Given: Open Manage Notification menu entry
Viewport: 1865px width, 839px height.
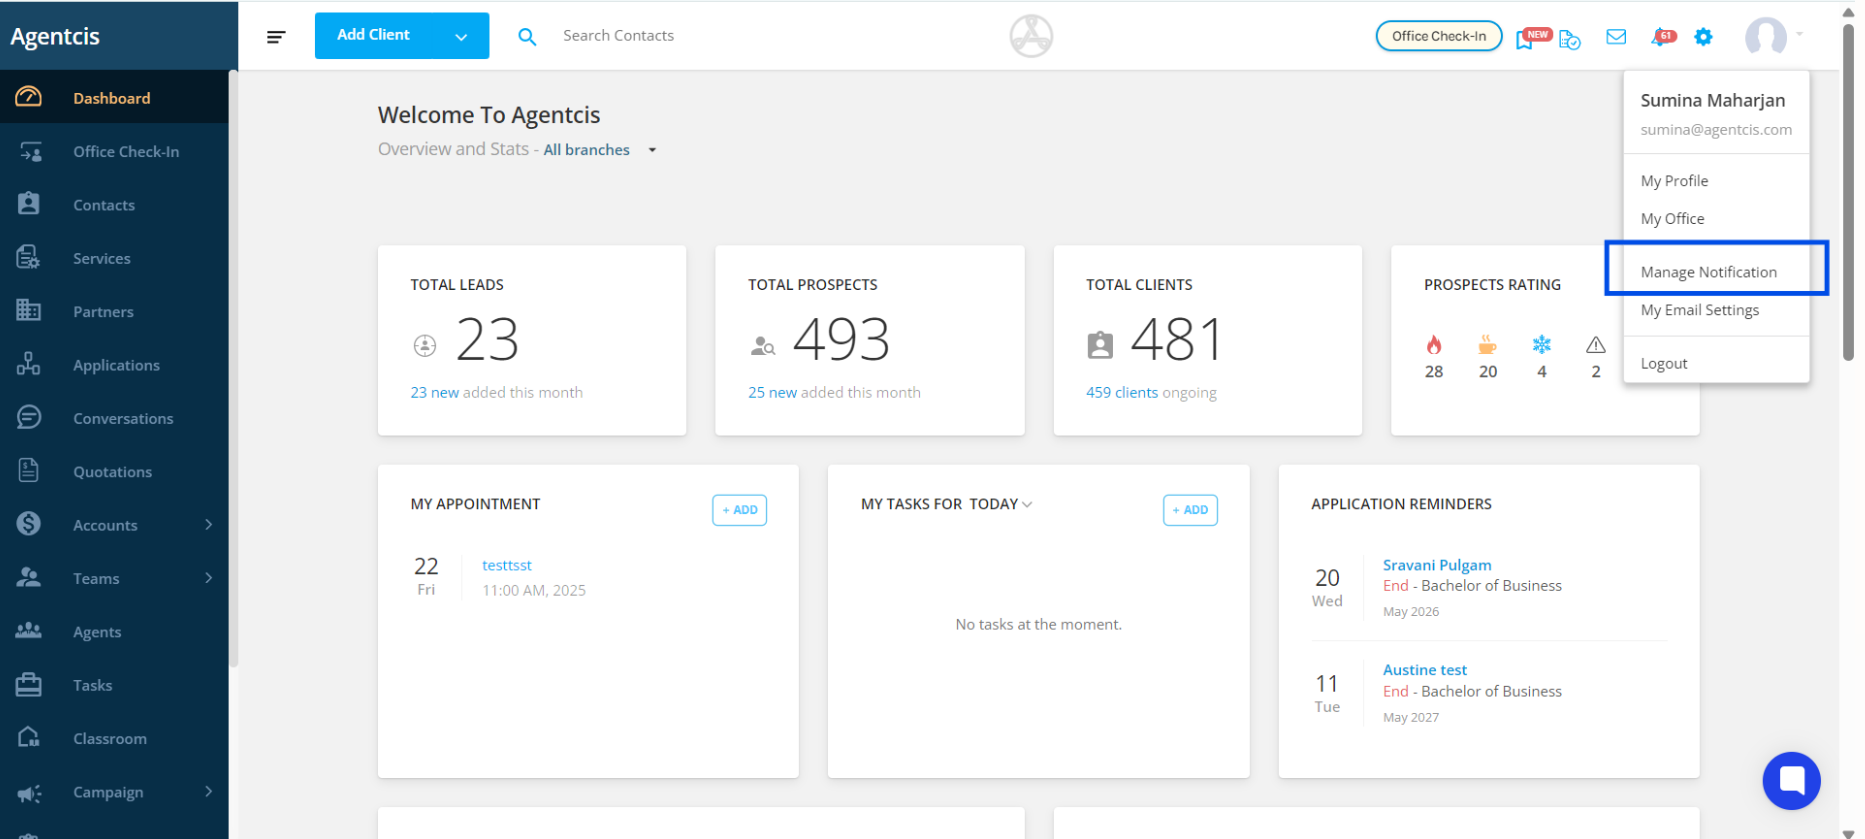Looking at the screenshot, I should [x=1708, y=272].
